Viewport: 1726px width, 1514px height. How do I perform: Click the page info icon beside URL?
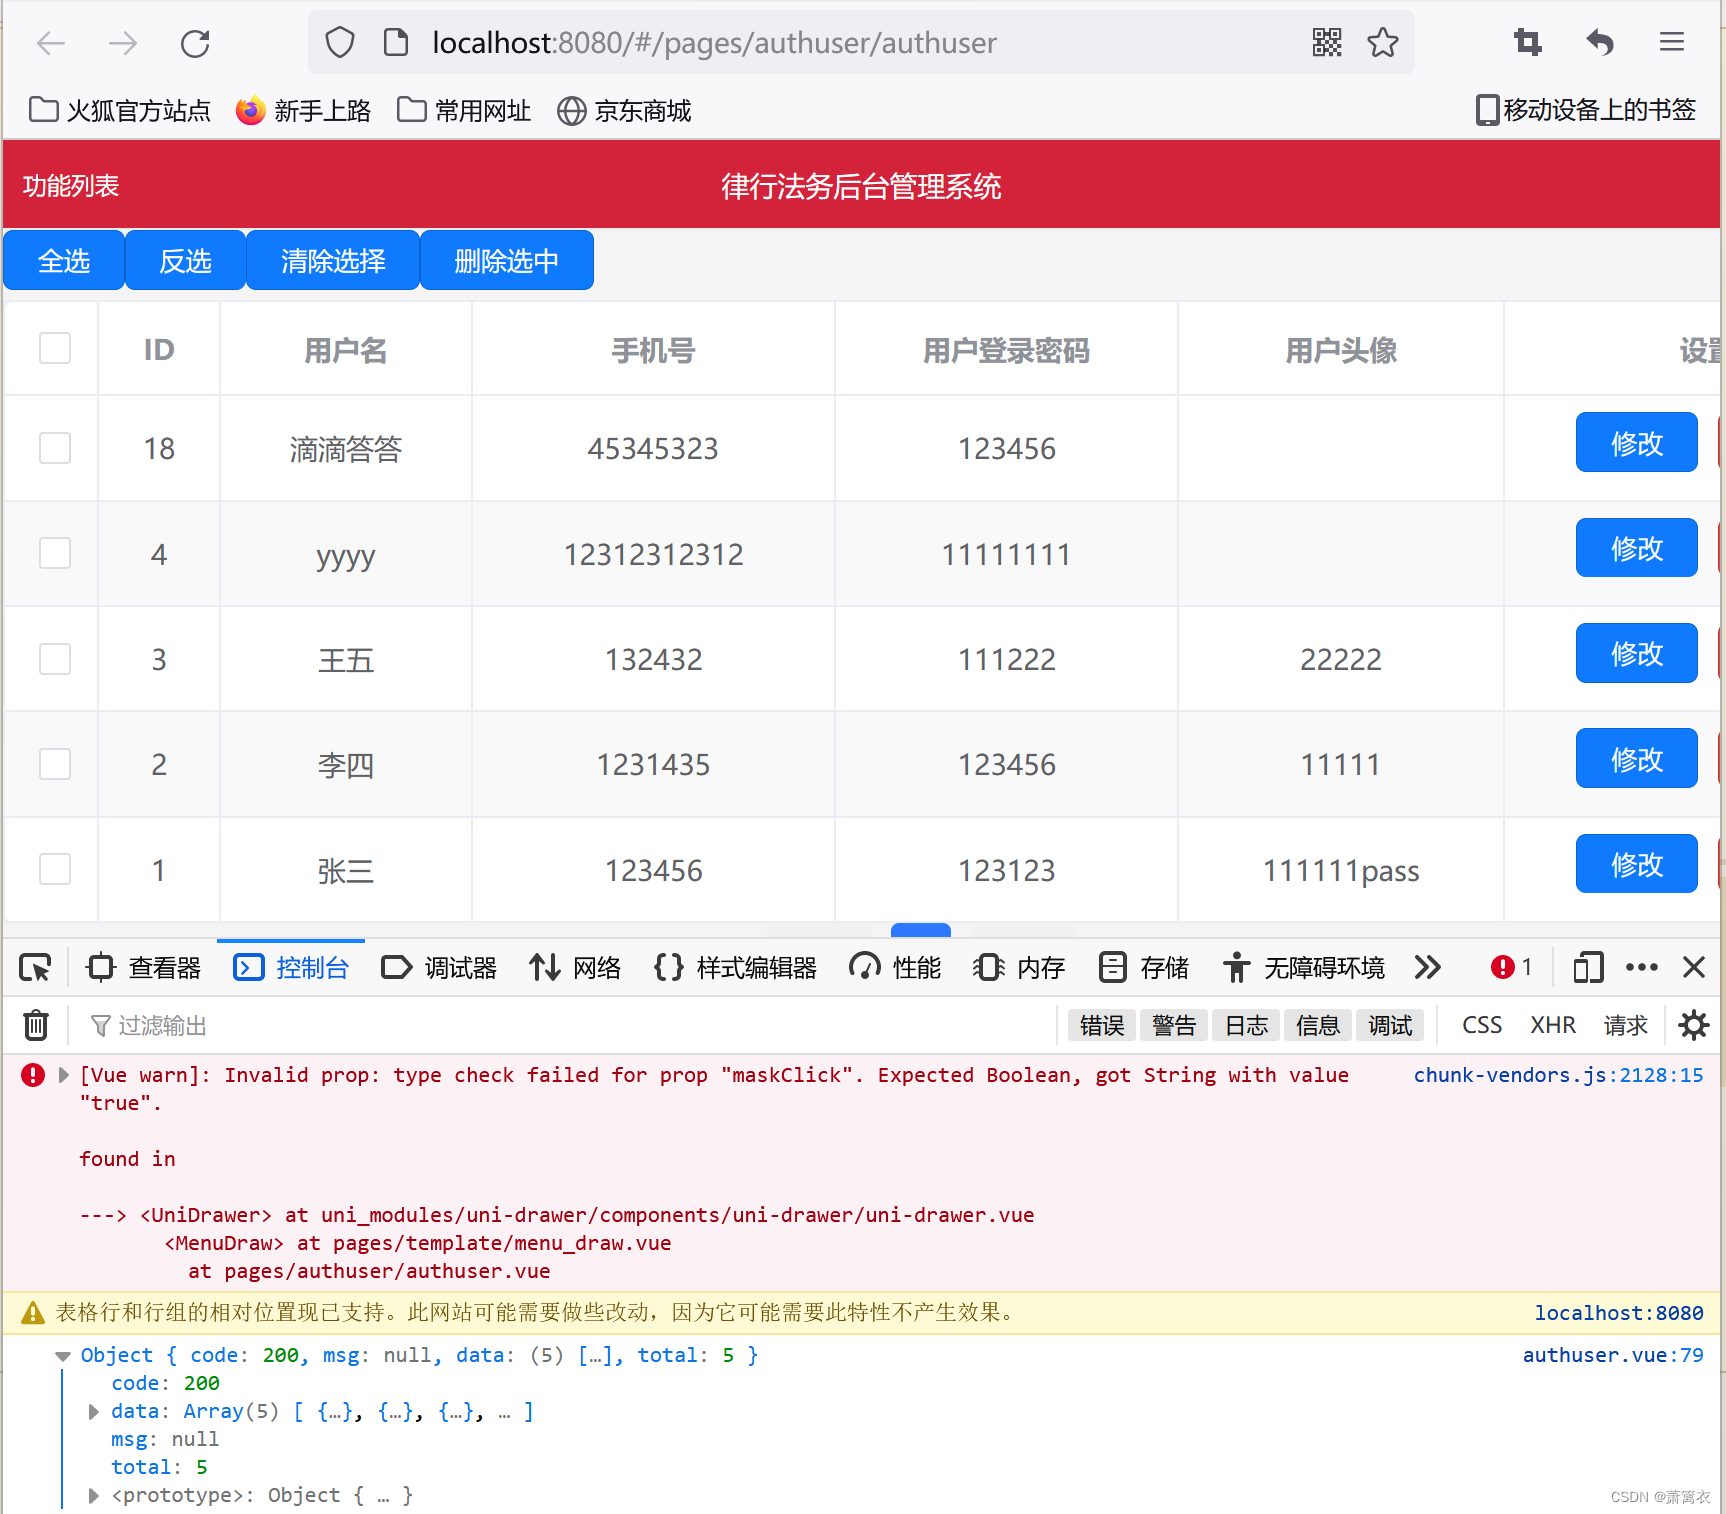396,42
